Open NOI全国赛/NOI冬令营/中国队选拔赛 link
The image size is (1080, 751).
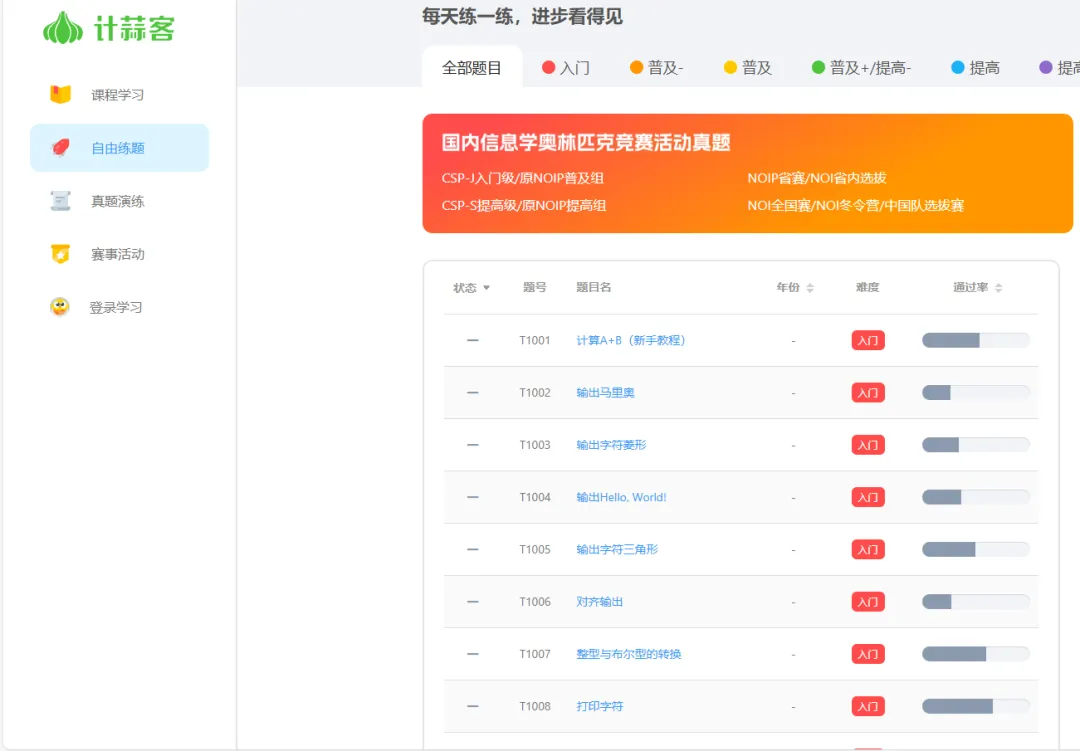pos(855,205)
